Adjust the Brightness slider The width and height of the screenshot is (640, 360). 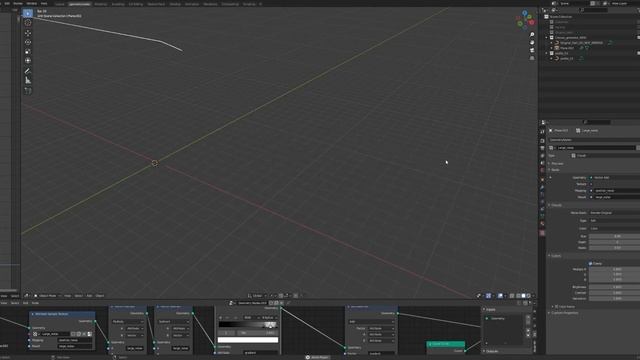click(614, 287)
